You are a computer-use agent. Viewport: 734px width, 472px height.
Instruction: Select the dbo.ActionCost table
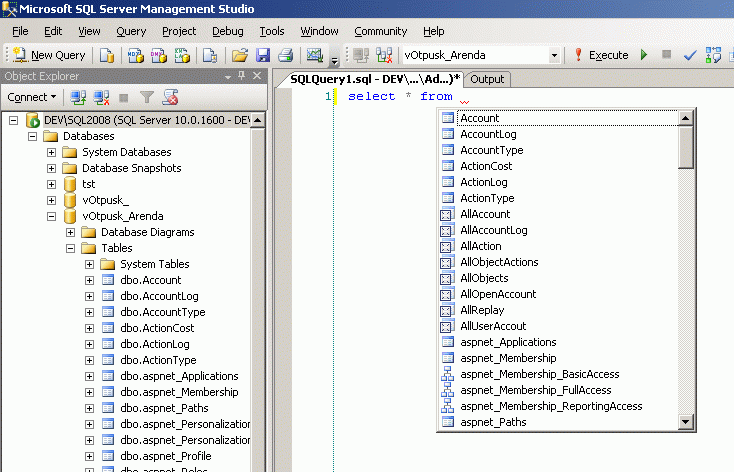(x=157, y=328)
